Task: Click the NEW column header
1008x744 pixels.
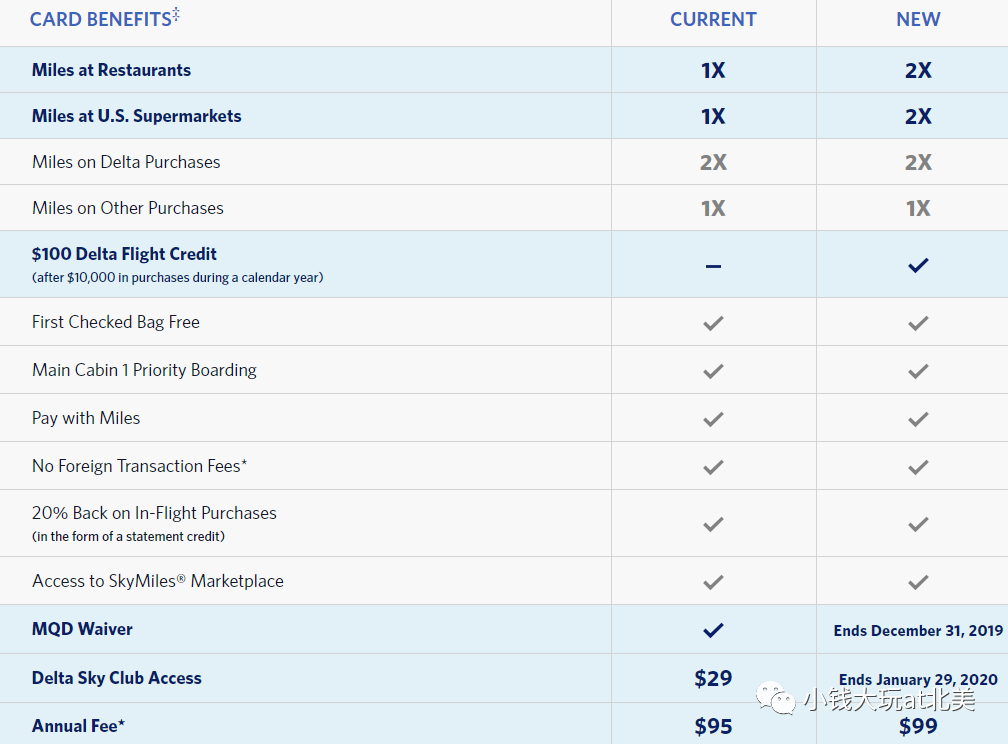Action: [x=918, y=19]
